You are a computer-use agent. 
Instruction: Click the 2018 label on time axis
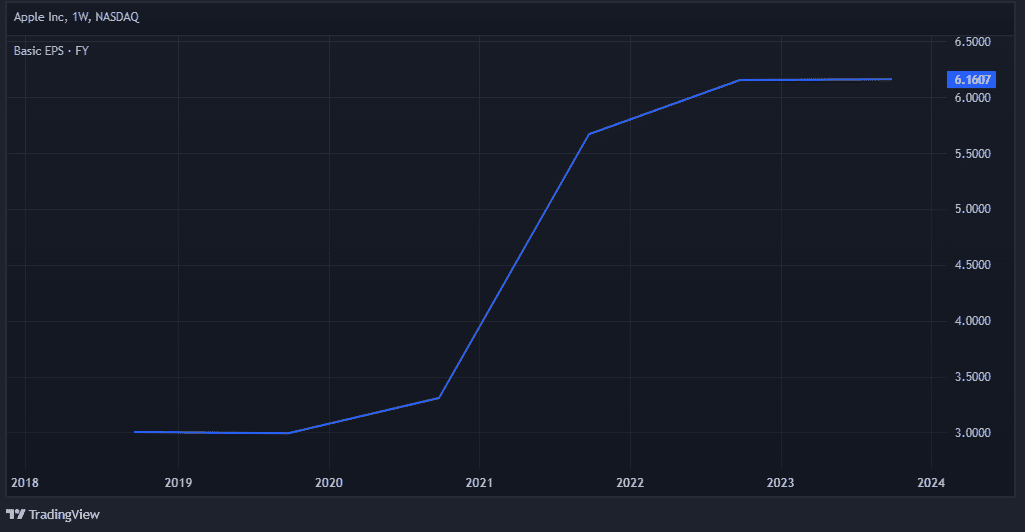(x=25, y=483)
